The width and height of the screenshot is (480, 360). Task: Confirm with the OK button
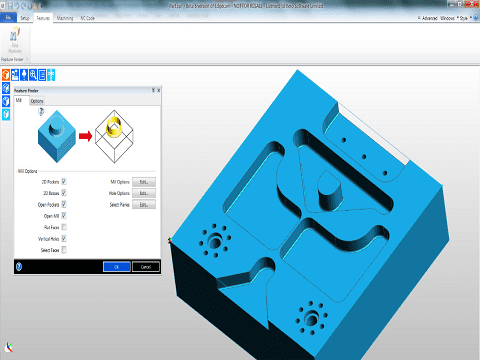[117, 267]
